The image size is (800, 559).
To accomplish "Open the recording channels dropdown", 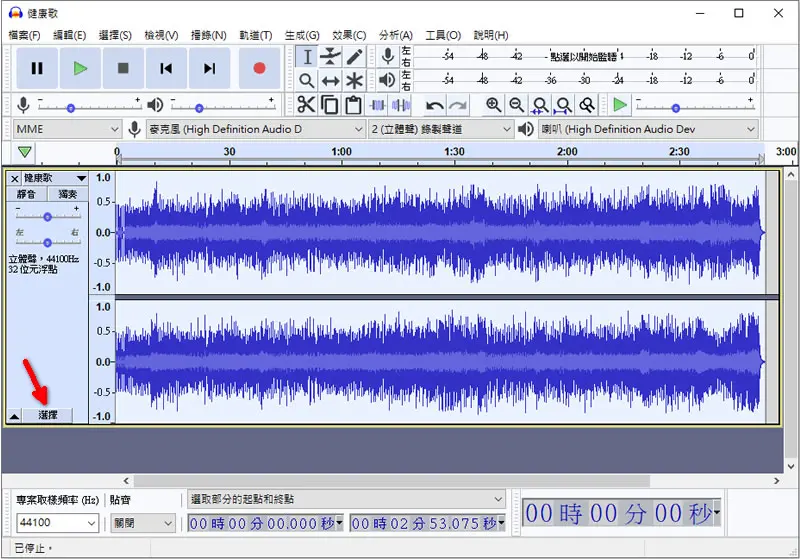I will [441, 129].
